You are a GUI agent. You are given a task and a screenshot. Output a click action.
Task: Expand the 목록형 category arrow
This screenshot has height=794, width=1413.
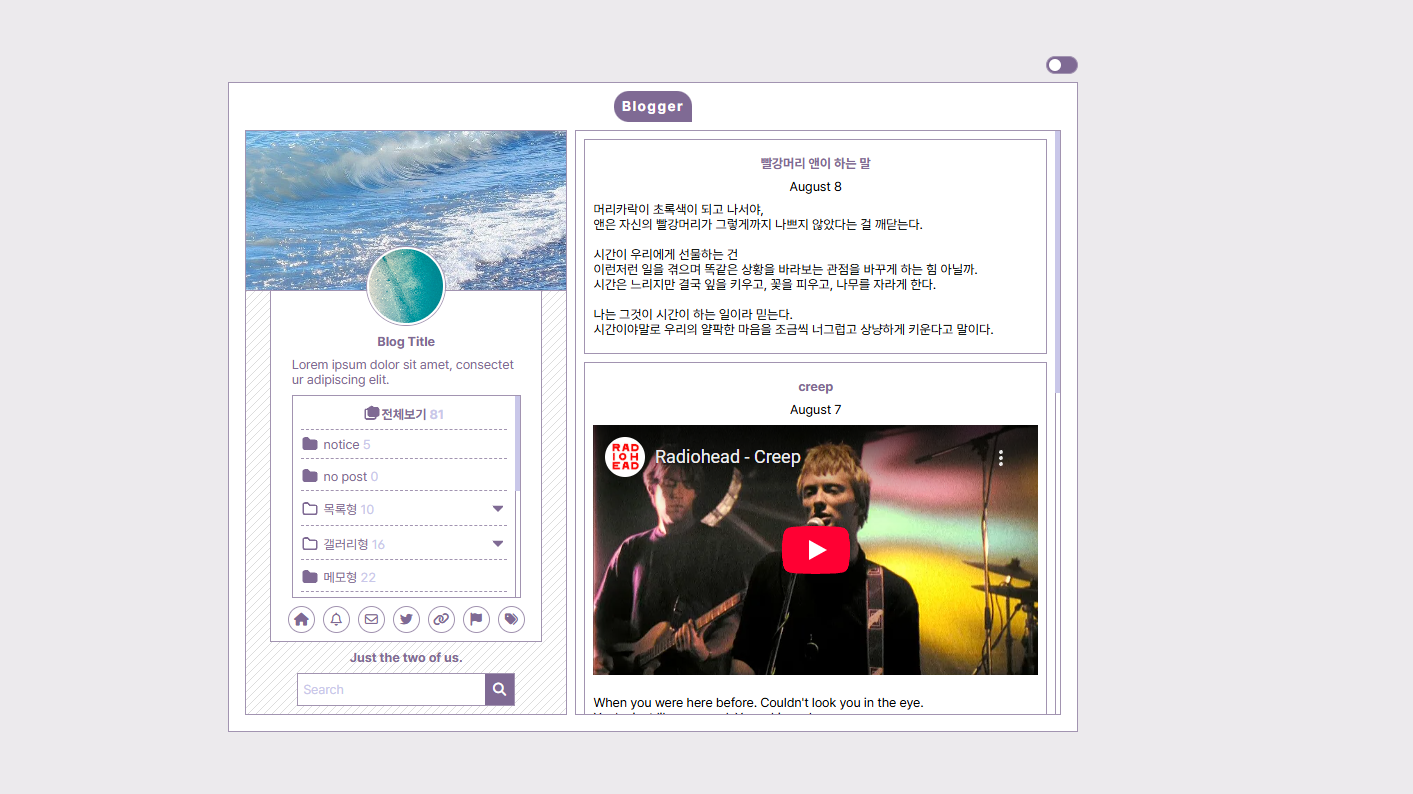point(498,509)
